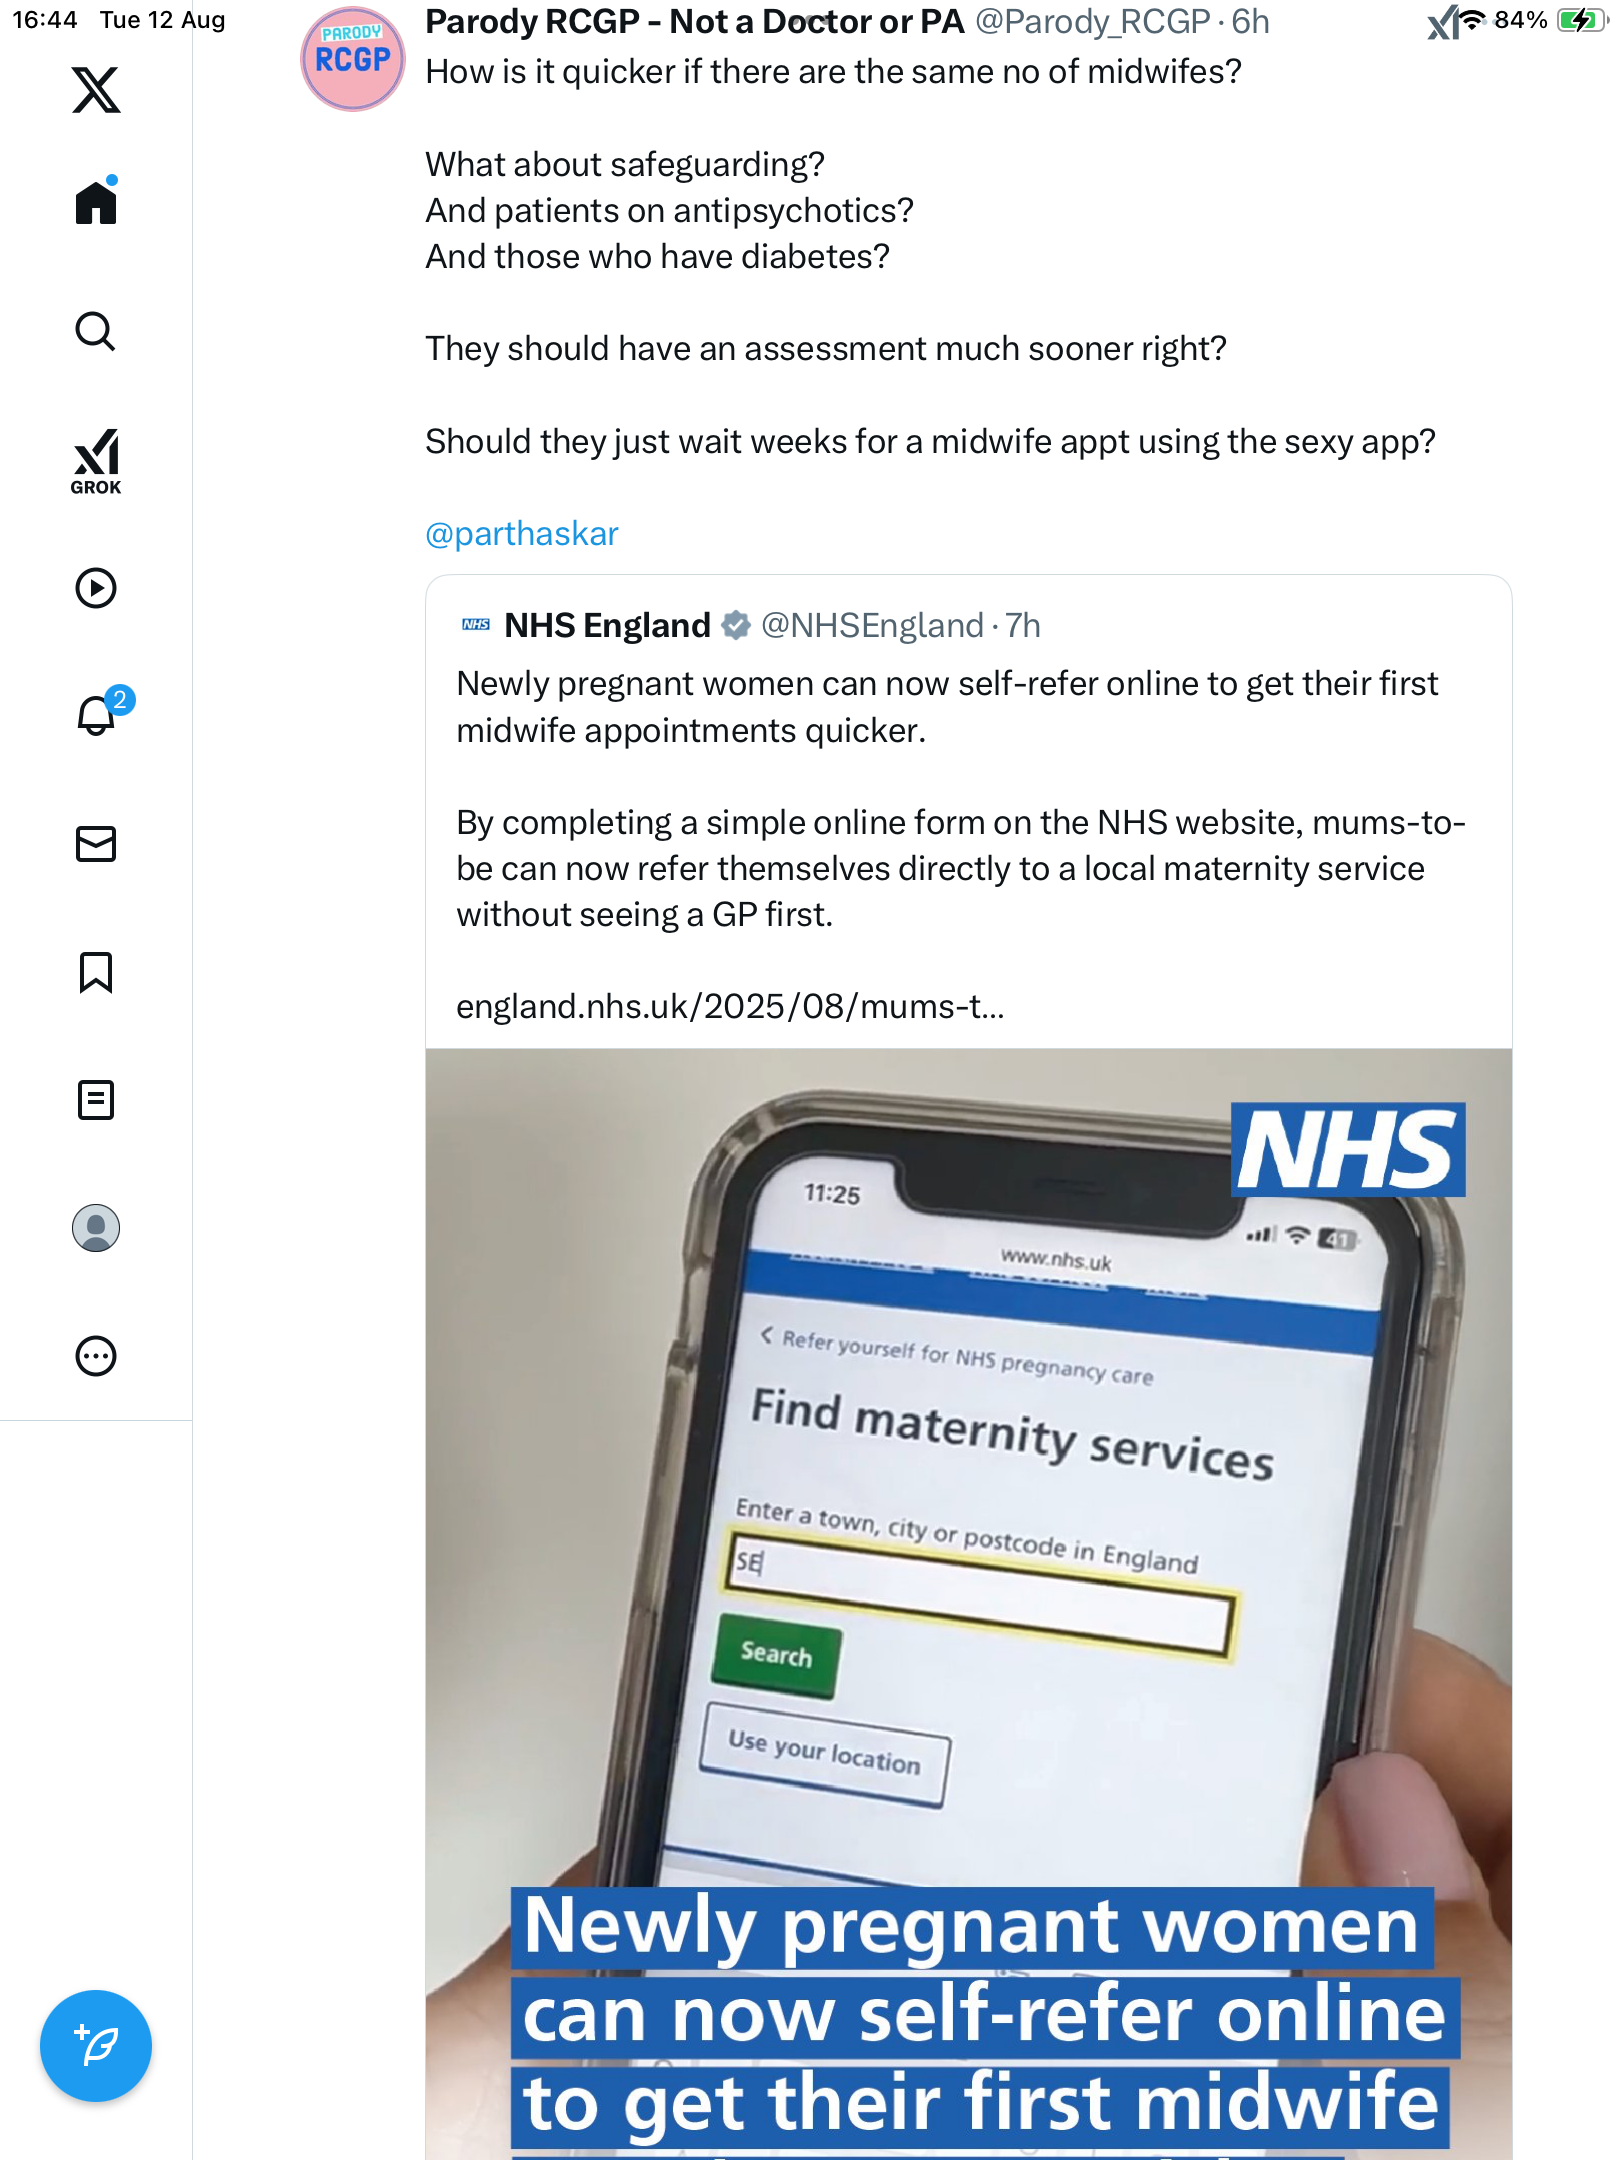Open the Parody RCGP account name
Screen dimensions: 1620x2160
[x=695, y=22]
